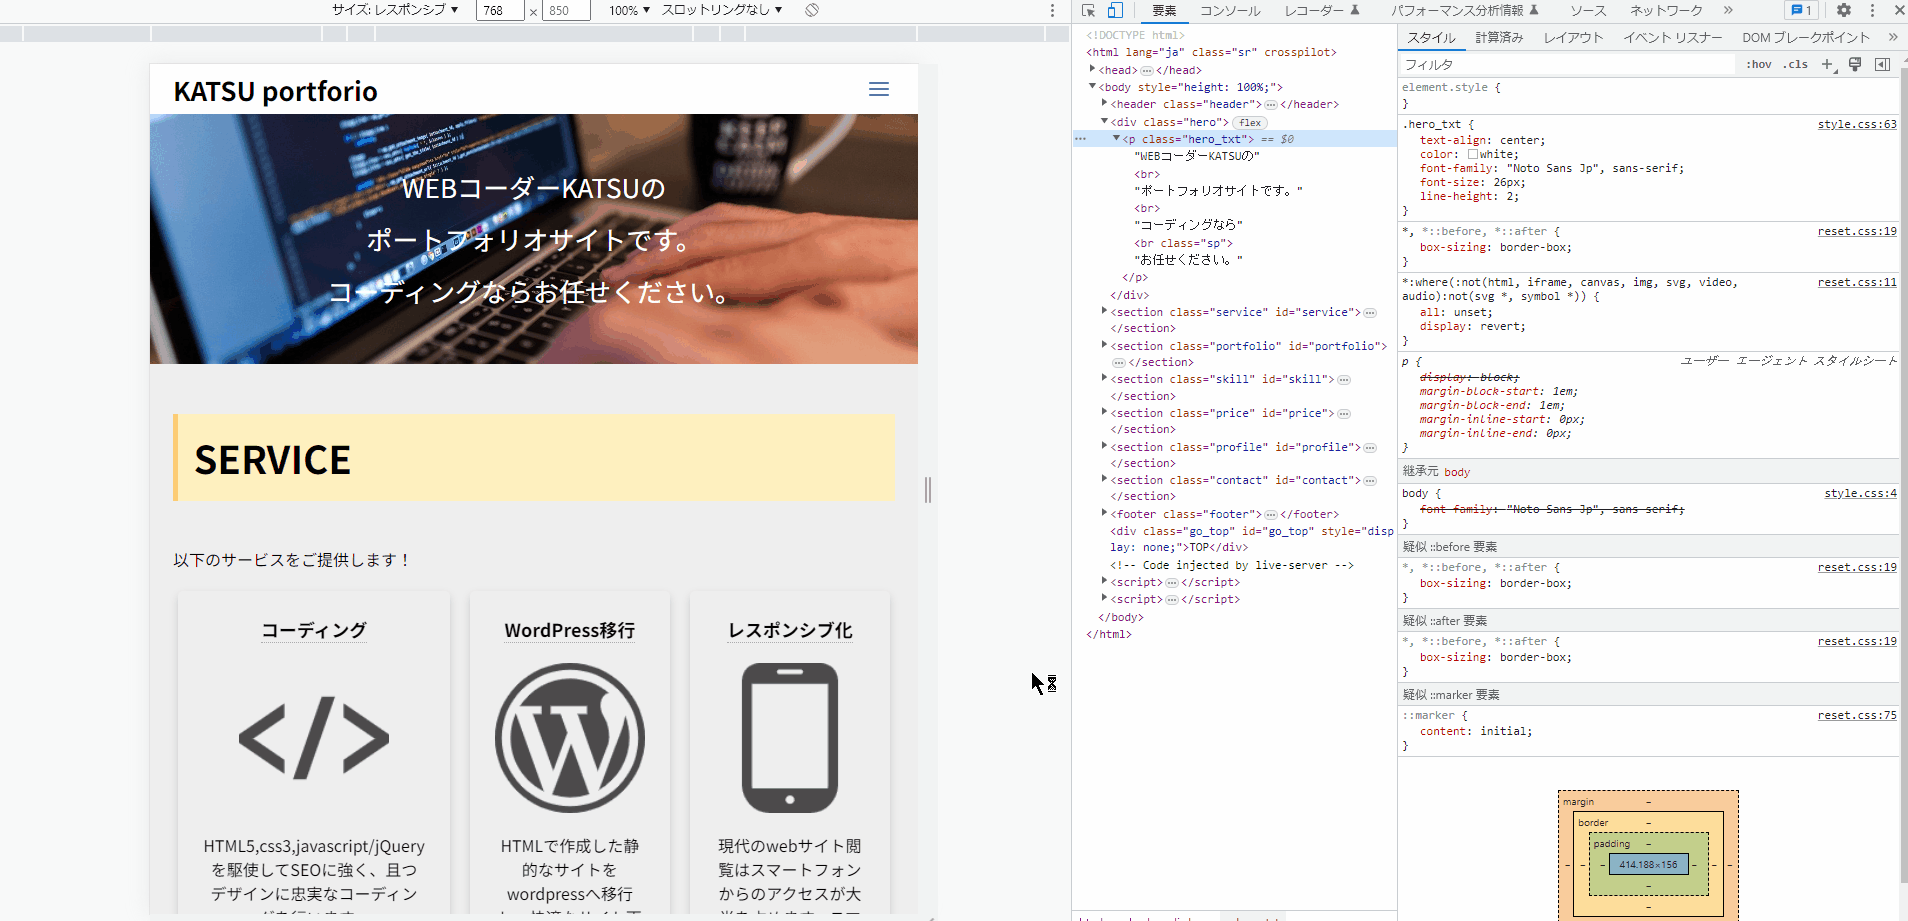1908x921 pixels.
Task: Switch to the ソース tab
Action: 1588,10
